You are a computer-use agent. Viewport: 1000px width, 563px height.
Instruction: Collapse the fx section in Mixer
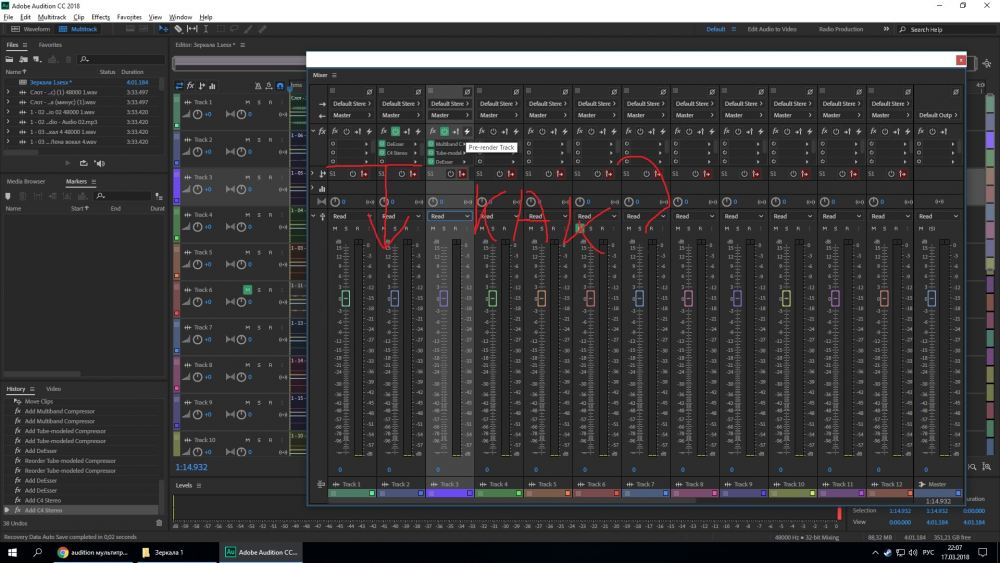313,131
